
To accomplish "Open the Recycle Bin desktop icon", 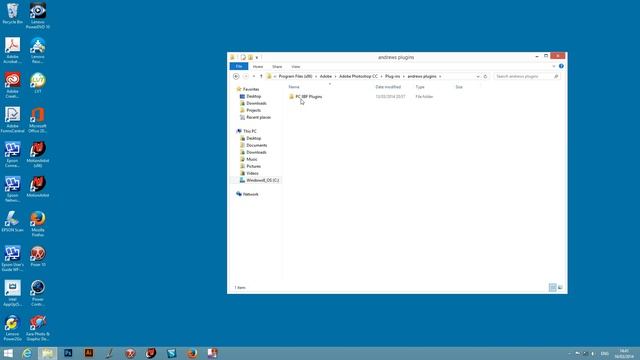I will [12, 13].
